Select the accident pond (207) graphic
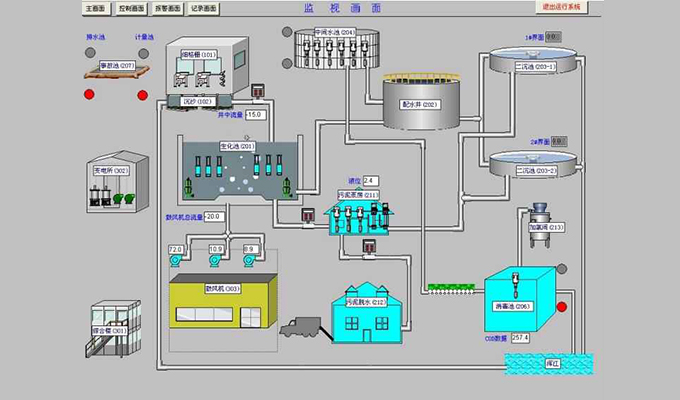 (x=117, y=70)
